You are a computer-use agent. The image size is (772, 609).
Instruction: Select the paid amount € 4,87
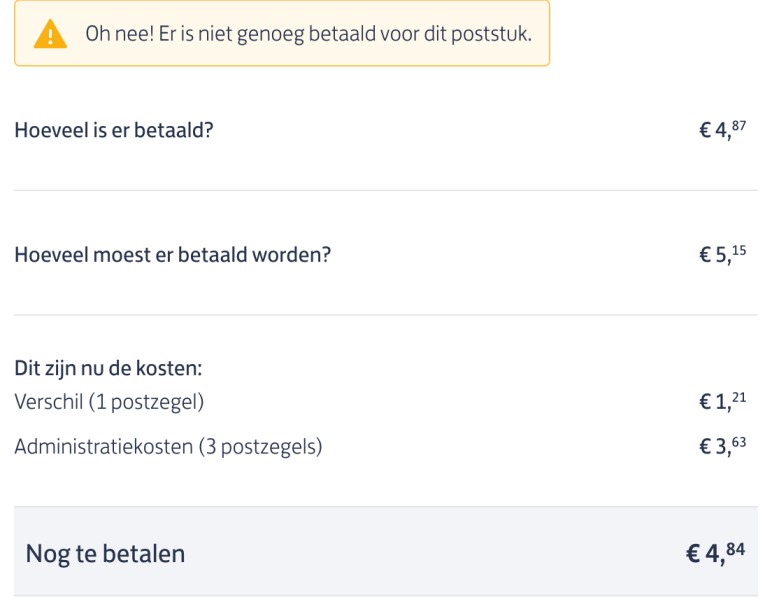pyautogui.click(x=722, y=130)
